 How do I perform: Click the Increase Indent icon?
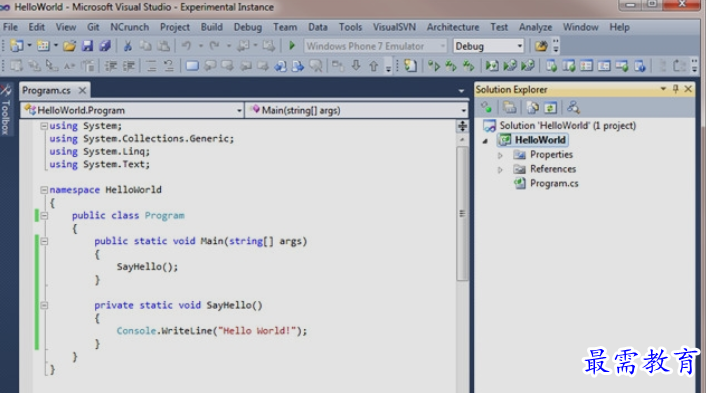point(129,66)
